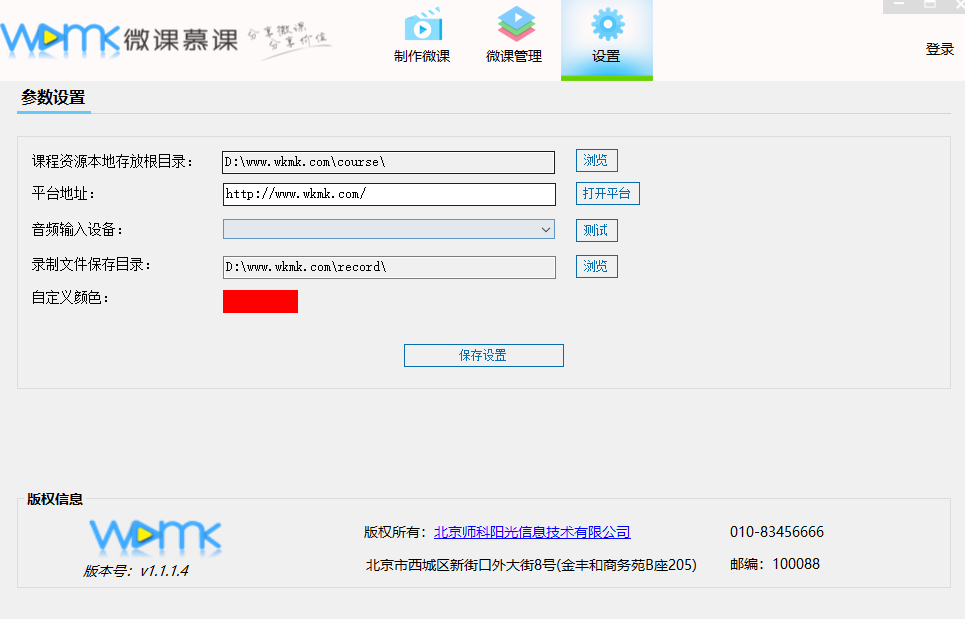
Task: Browse for the course resource directory
Action: tap(596, 160)
